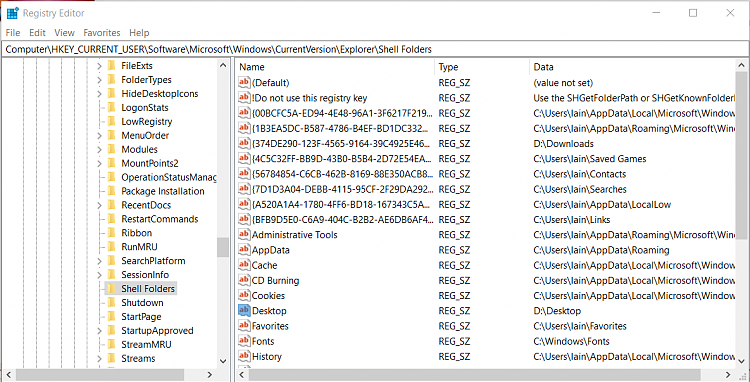
Task: Click the C:\Users\Iain\Links data cell
Action: [572, 220]
